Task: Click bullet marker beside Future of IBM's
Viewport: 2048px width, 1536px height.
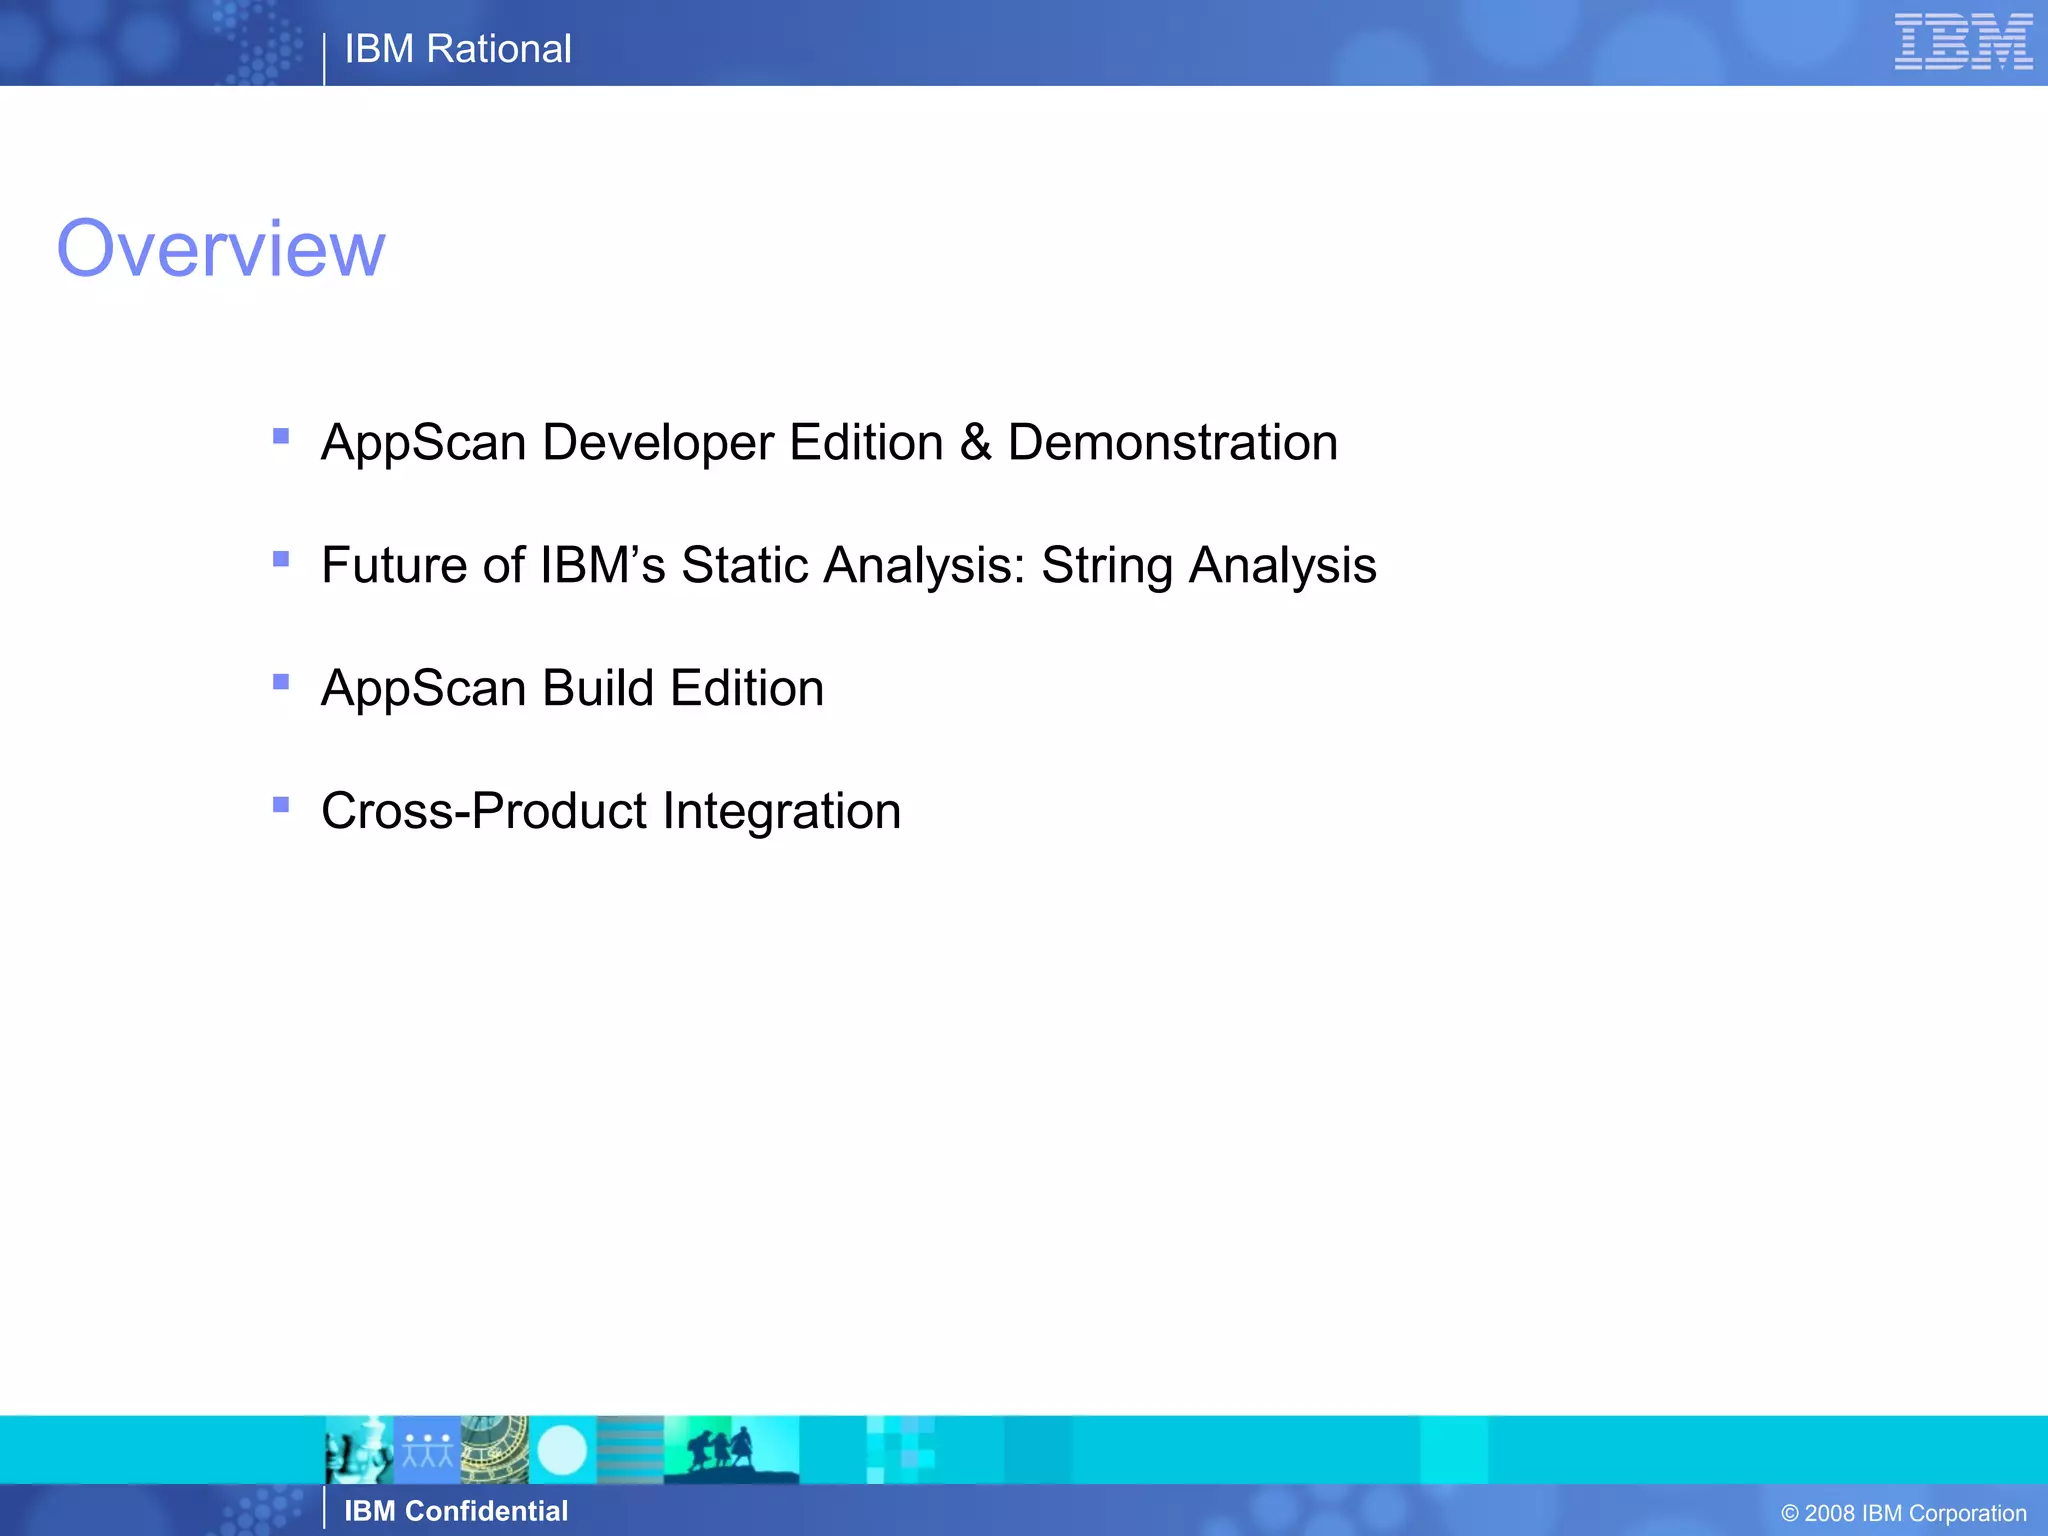Action: tap(281, 559)
